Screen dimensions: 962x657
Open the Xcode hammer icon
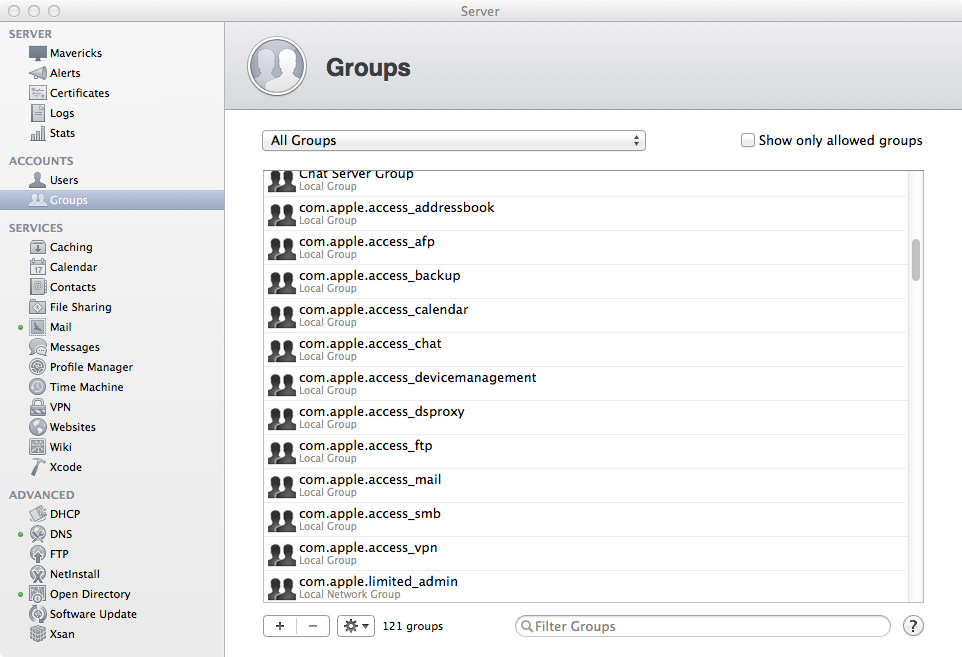[x=37, y=467]
